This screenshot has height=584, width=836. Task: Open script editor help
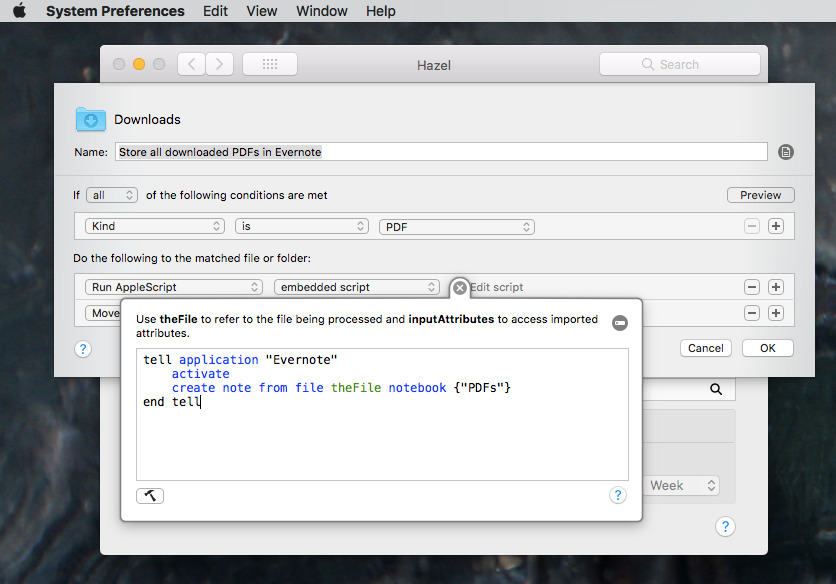(617, 495)
